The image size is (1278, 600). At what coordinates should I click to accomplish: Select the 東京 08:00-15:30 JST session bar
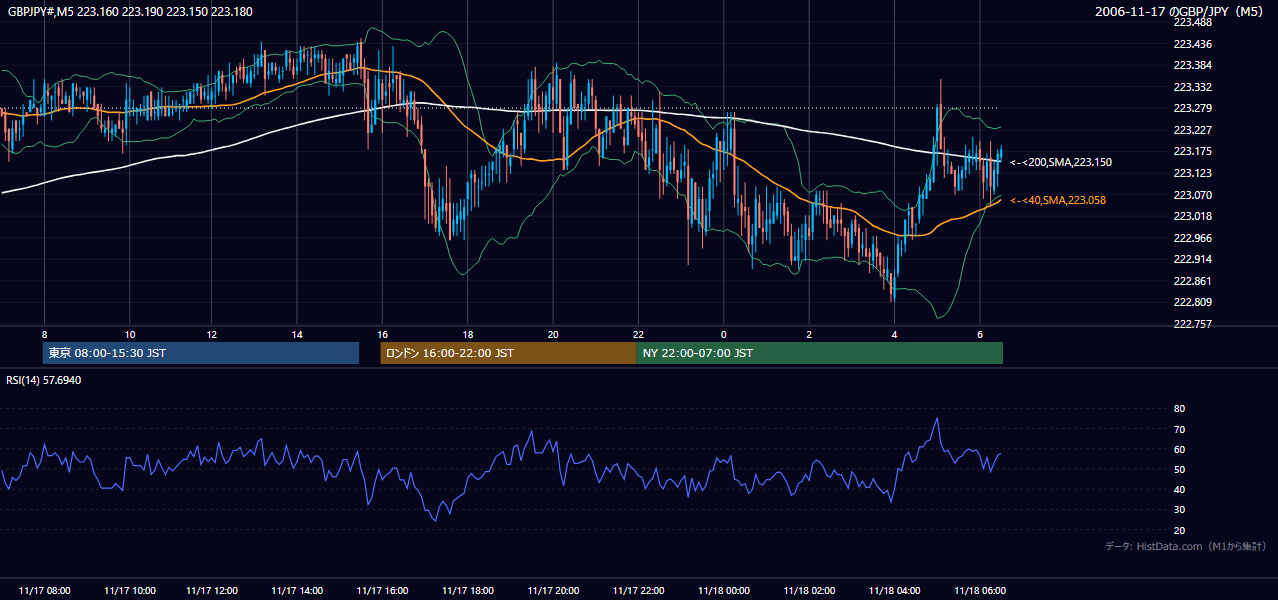coord(201,353)
